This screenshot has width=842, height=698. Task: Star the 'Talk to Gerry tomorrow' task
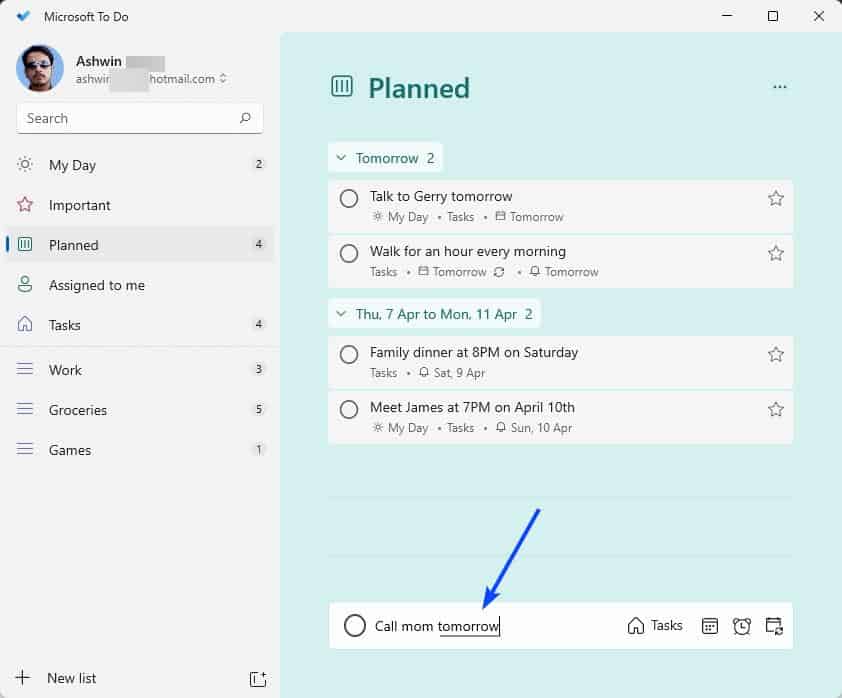coord(775,198)
